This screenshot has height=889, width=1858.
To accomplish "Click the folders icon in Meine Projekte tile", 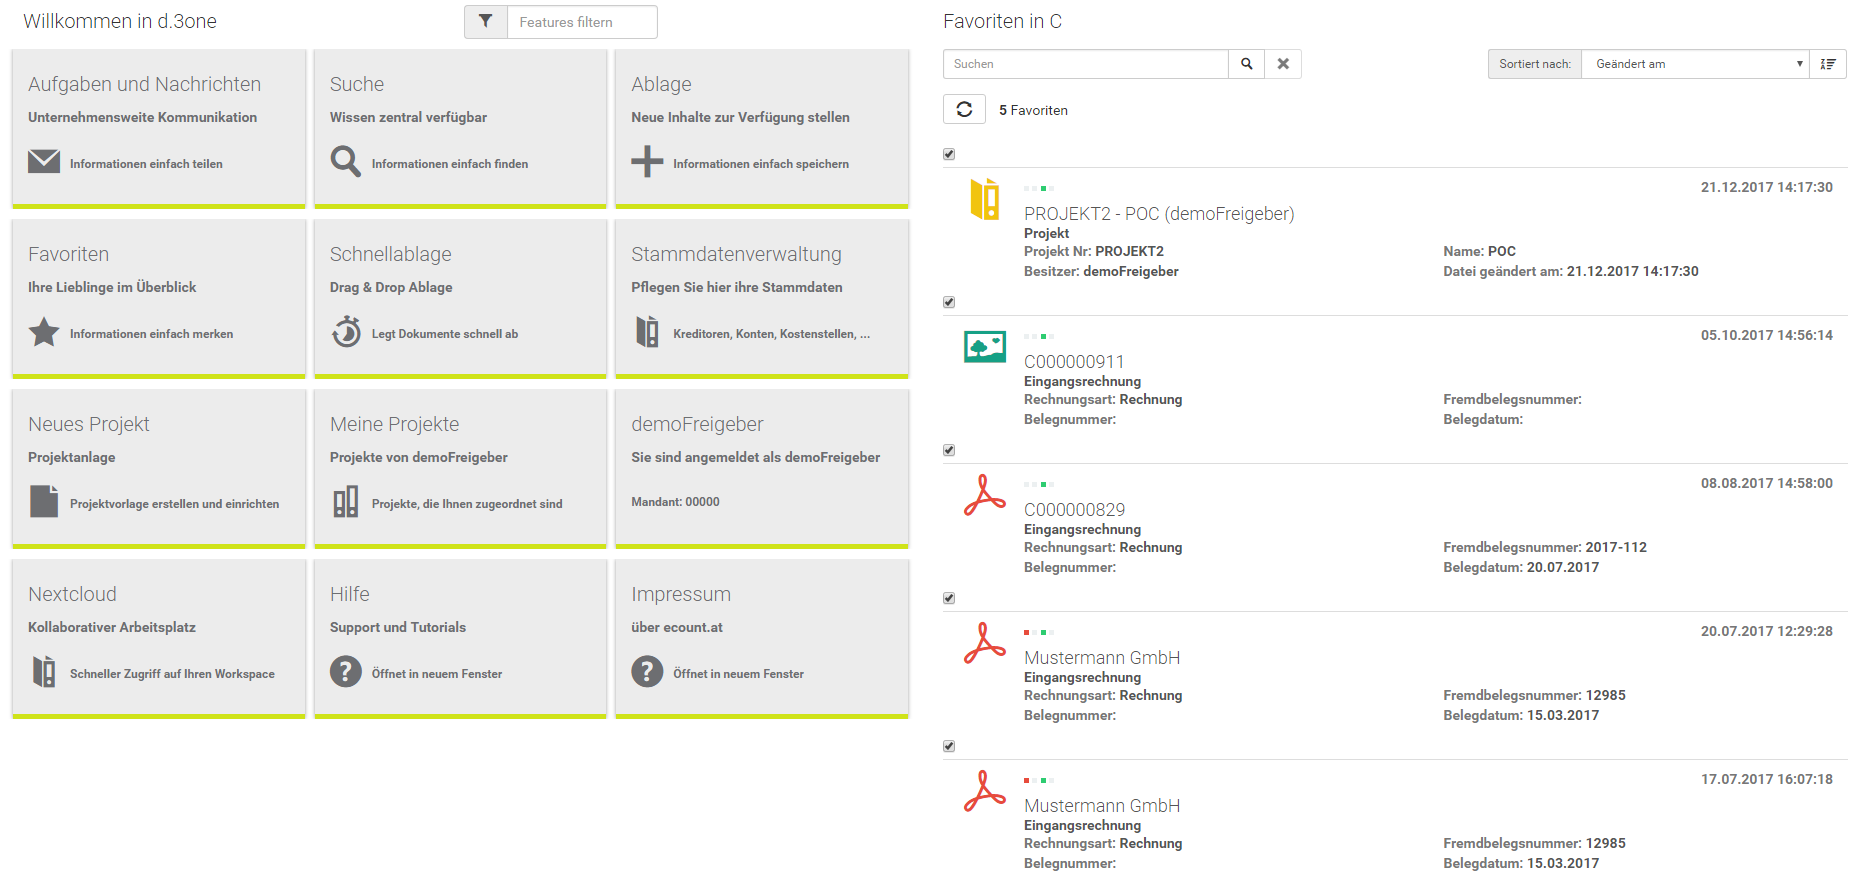I will point(346,501).
